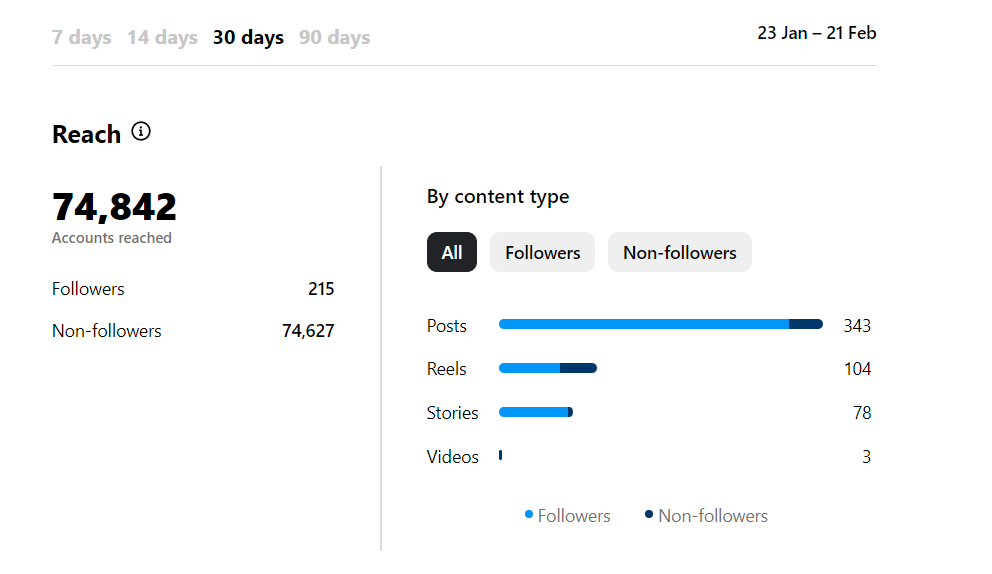The image size is (992, 574).
Task: Click the Stories reach bar
Action: pyautogui.click(x=535, y=412)
